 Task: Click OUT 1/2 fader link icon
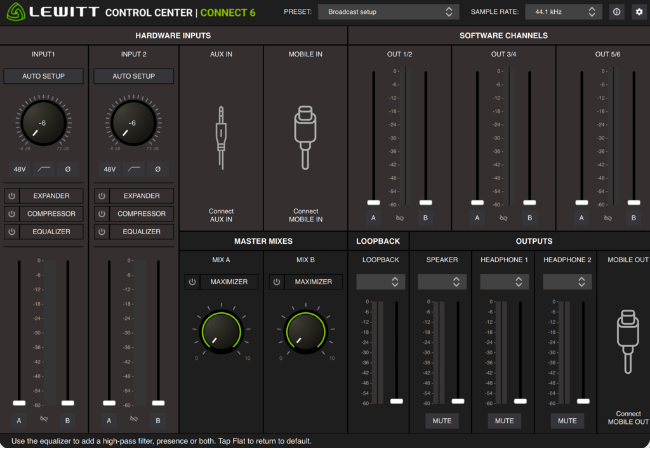pos(400,218)
